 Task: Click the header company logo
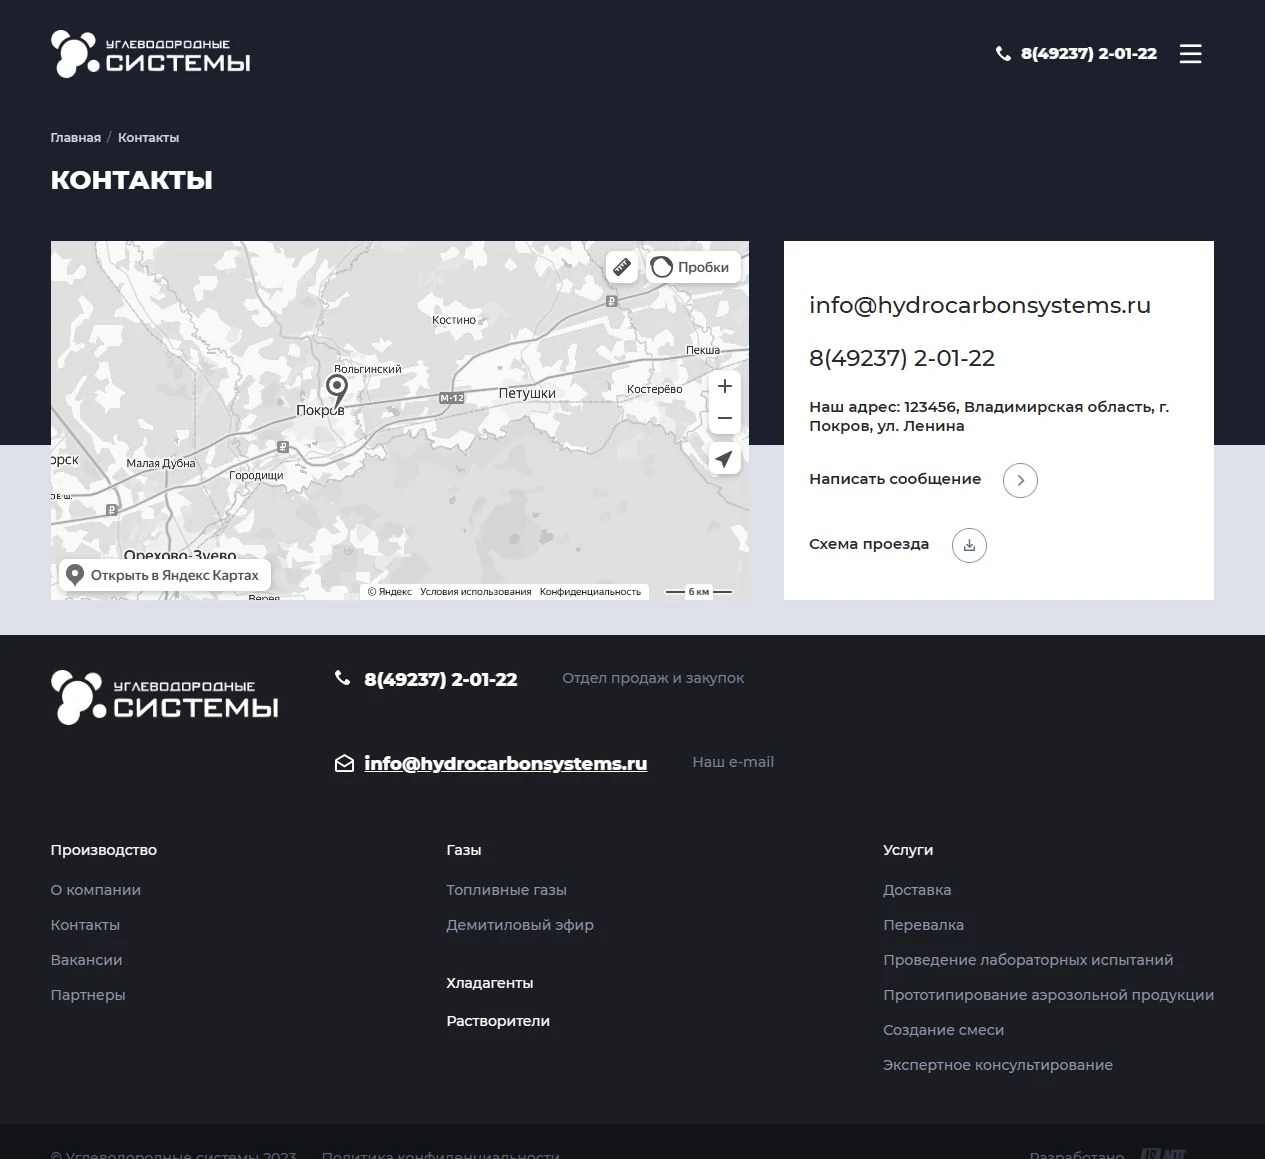click(x=151, y=54)
